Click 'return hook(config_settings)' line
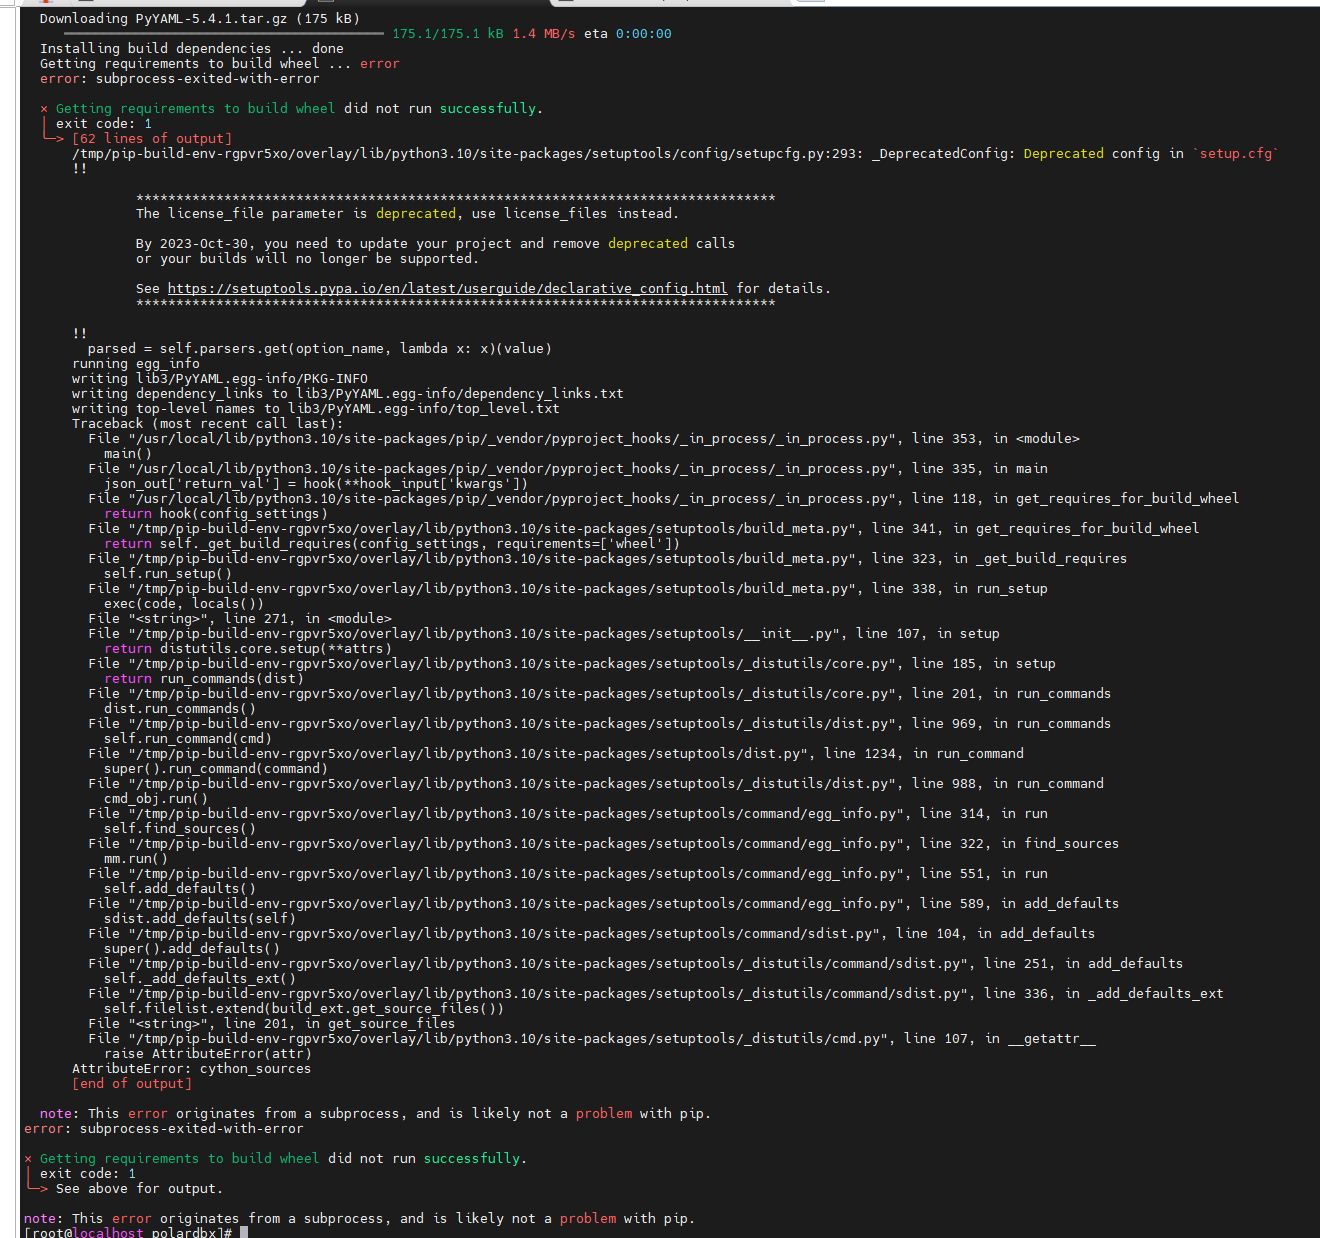 (215, 514)
